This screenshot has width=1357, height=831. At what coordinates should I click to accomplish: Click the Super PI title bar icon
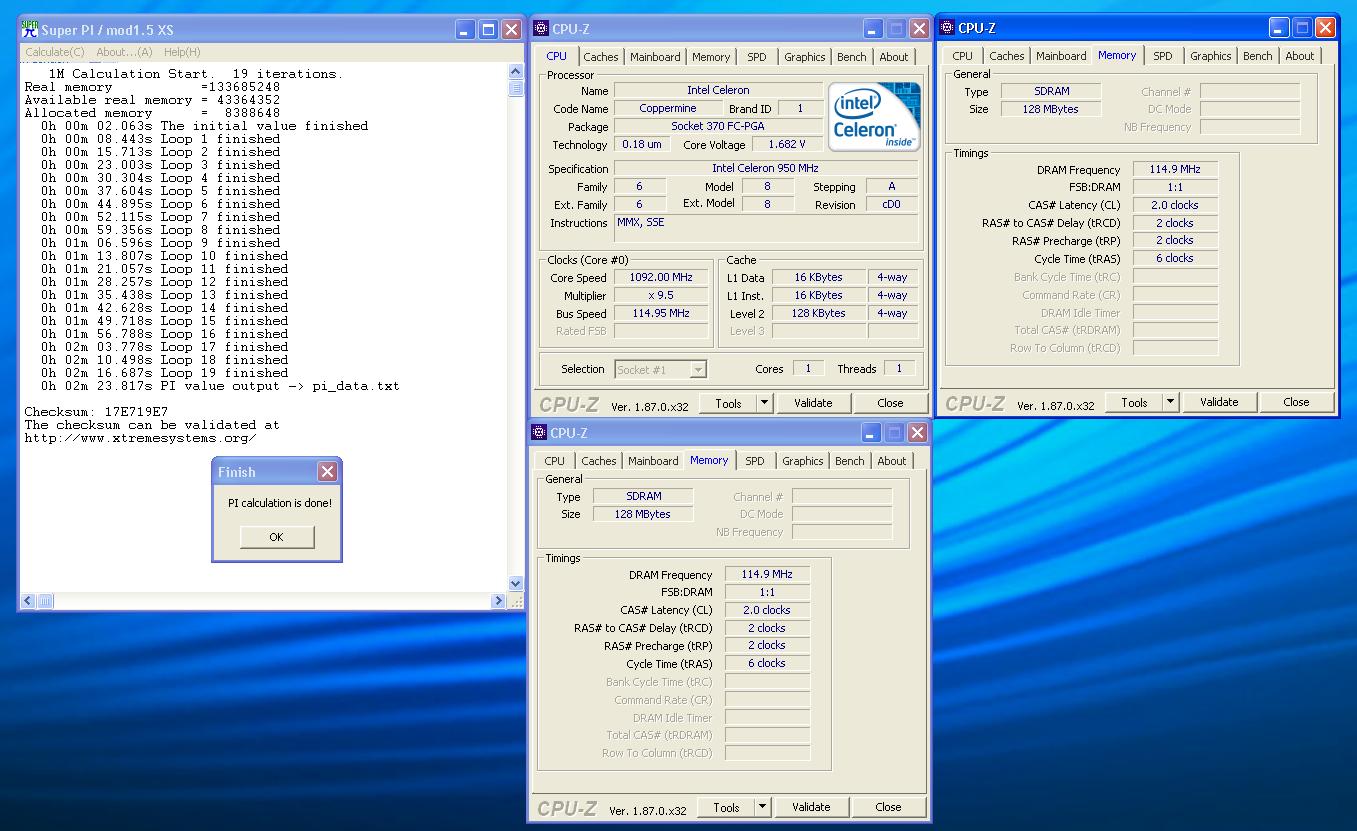(30, 30)
